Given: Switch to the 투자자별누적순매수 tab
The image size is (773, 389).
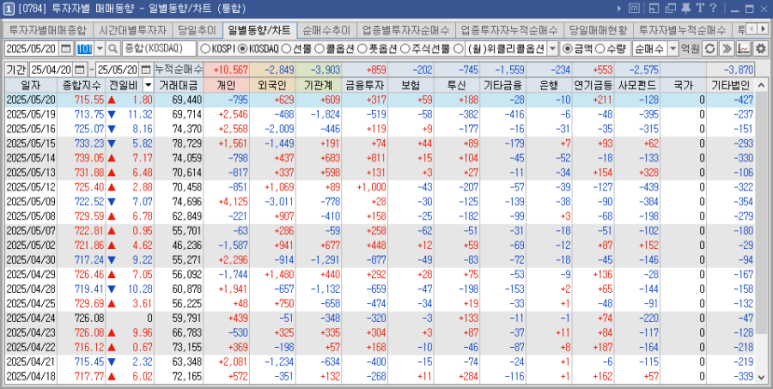Looking at the screenshot, I should coord(683,30).
